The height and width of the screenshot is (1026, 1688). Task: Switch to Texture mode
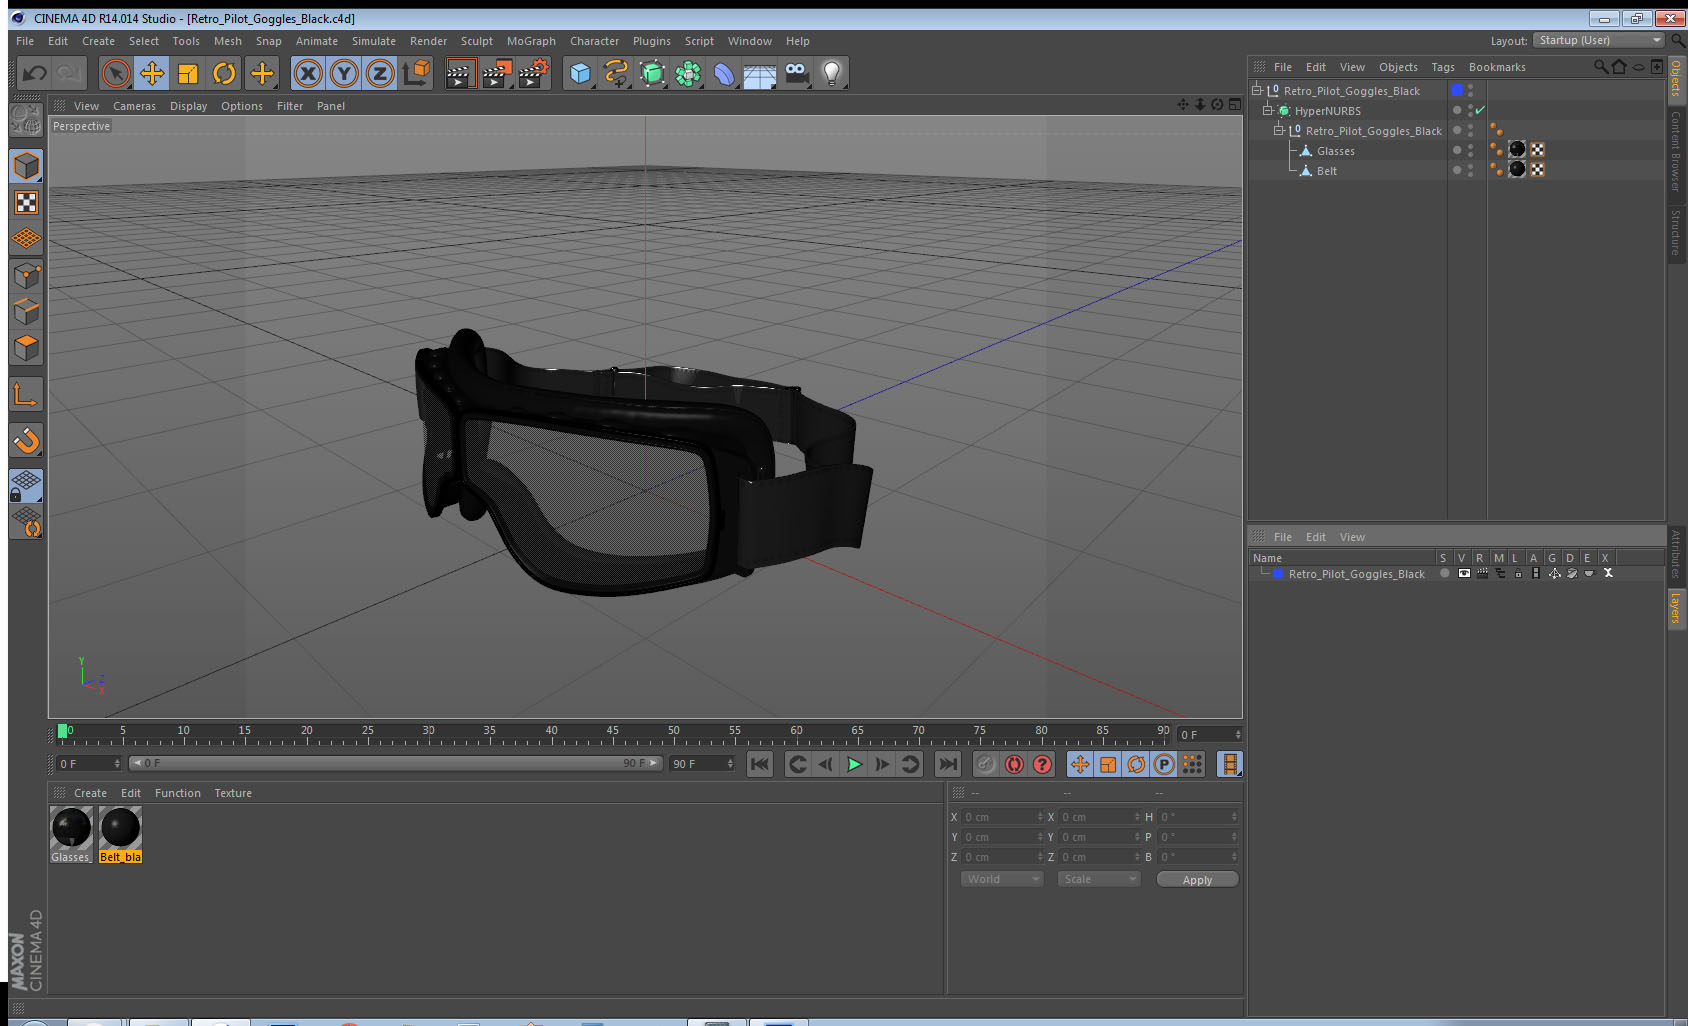click(x=27, y=203)
